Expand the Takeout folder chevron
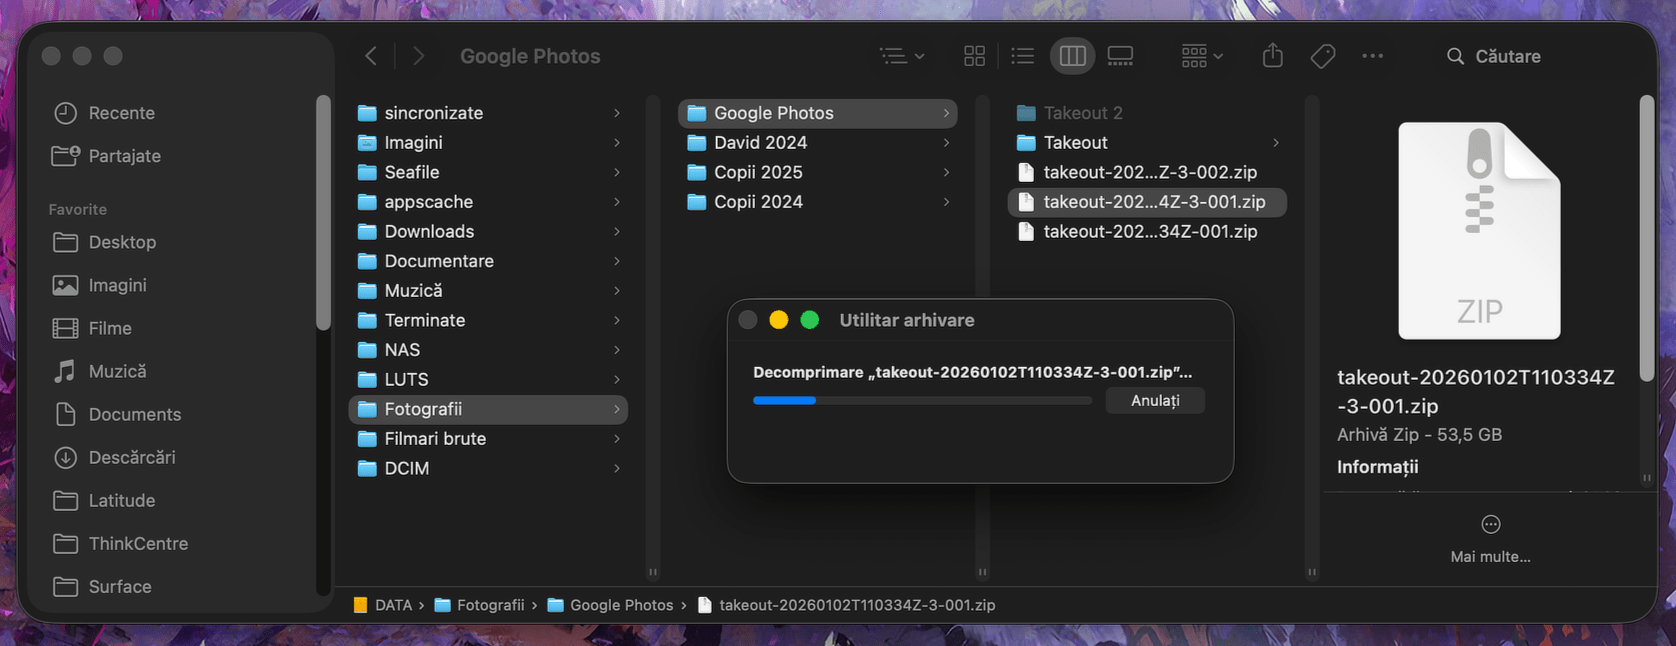 click(x=1275, y=143)
